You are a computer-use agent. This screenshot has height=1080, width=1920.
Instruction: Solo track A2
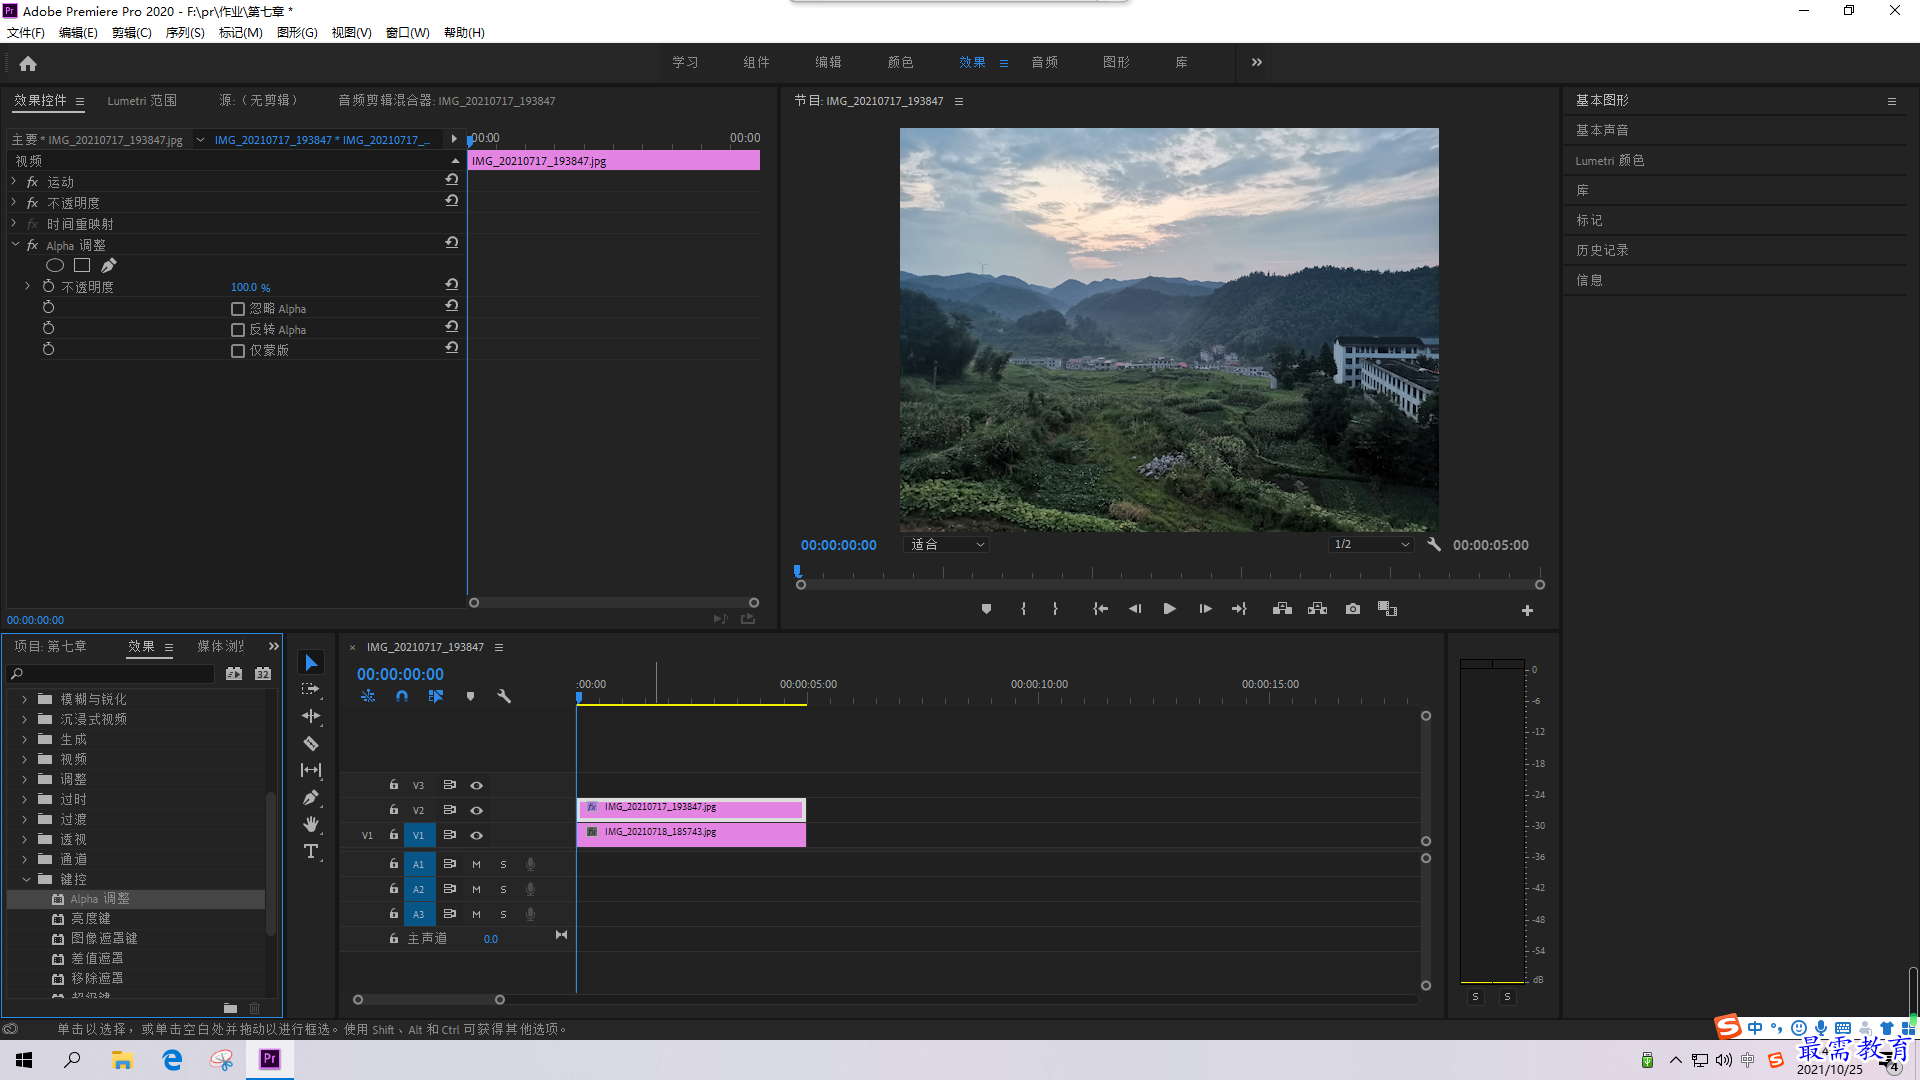pyautogui.click(x=503, y=889)
